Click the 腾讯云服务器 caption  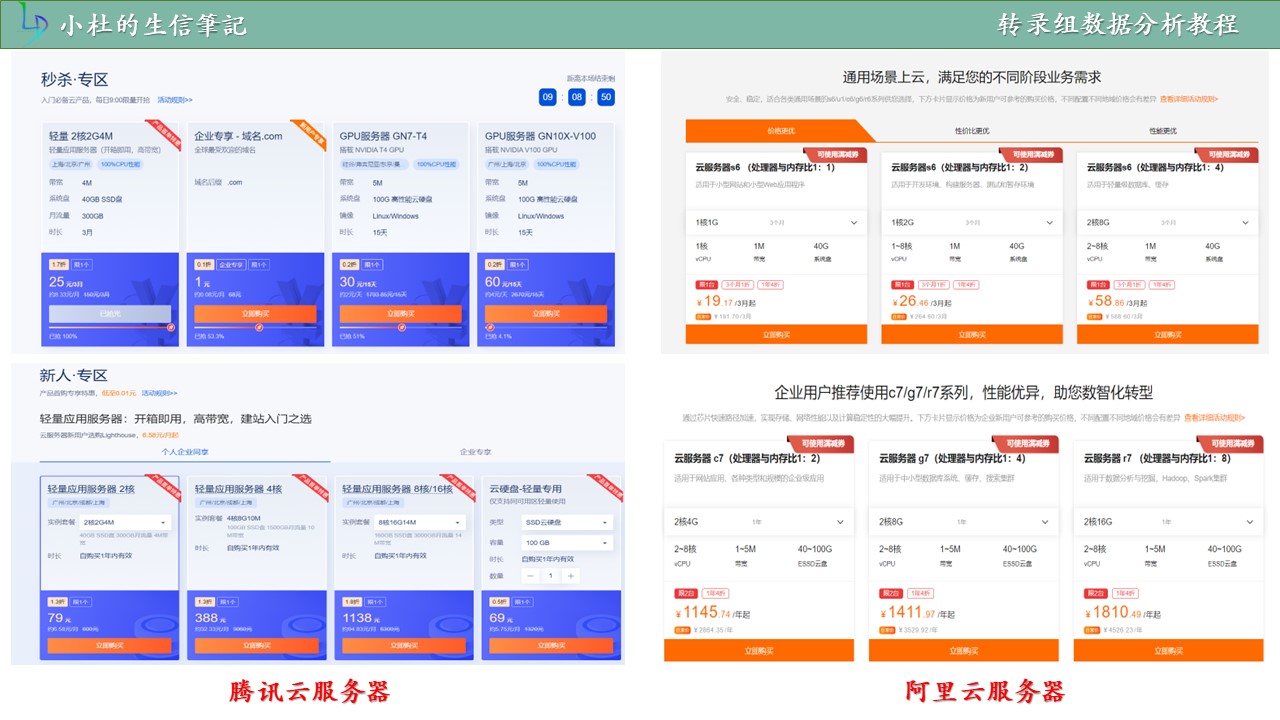click(309, 691)
